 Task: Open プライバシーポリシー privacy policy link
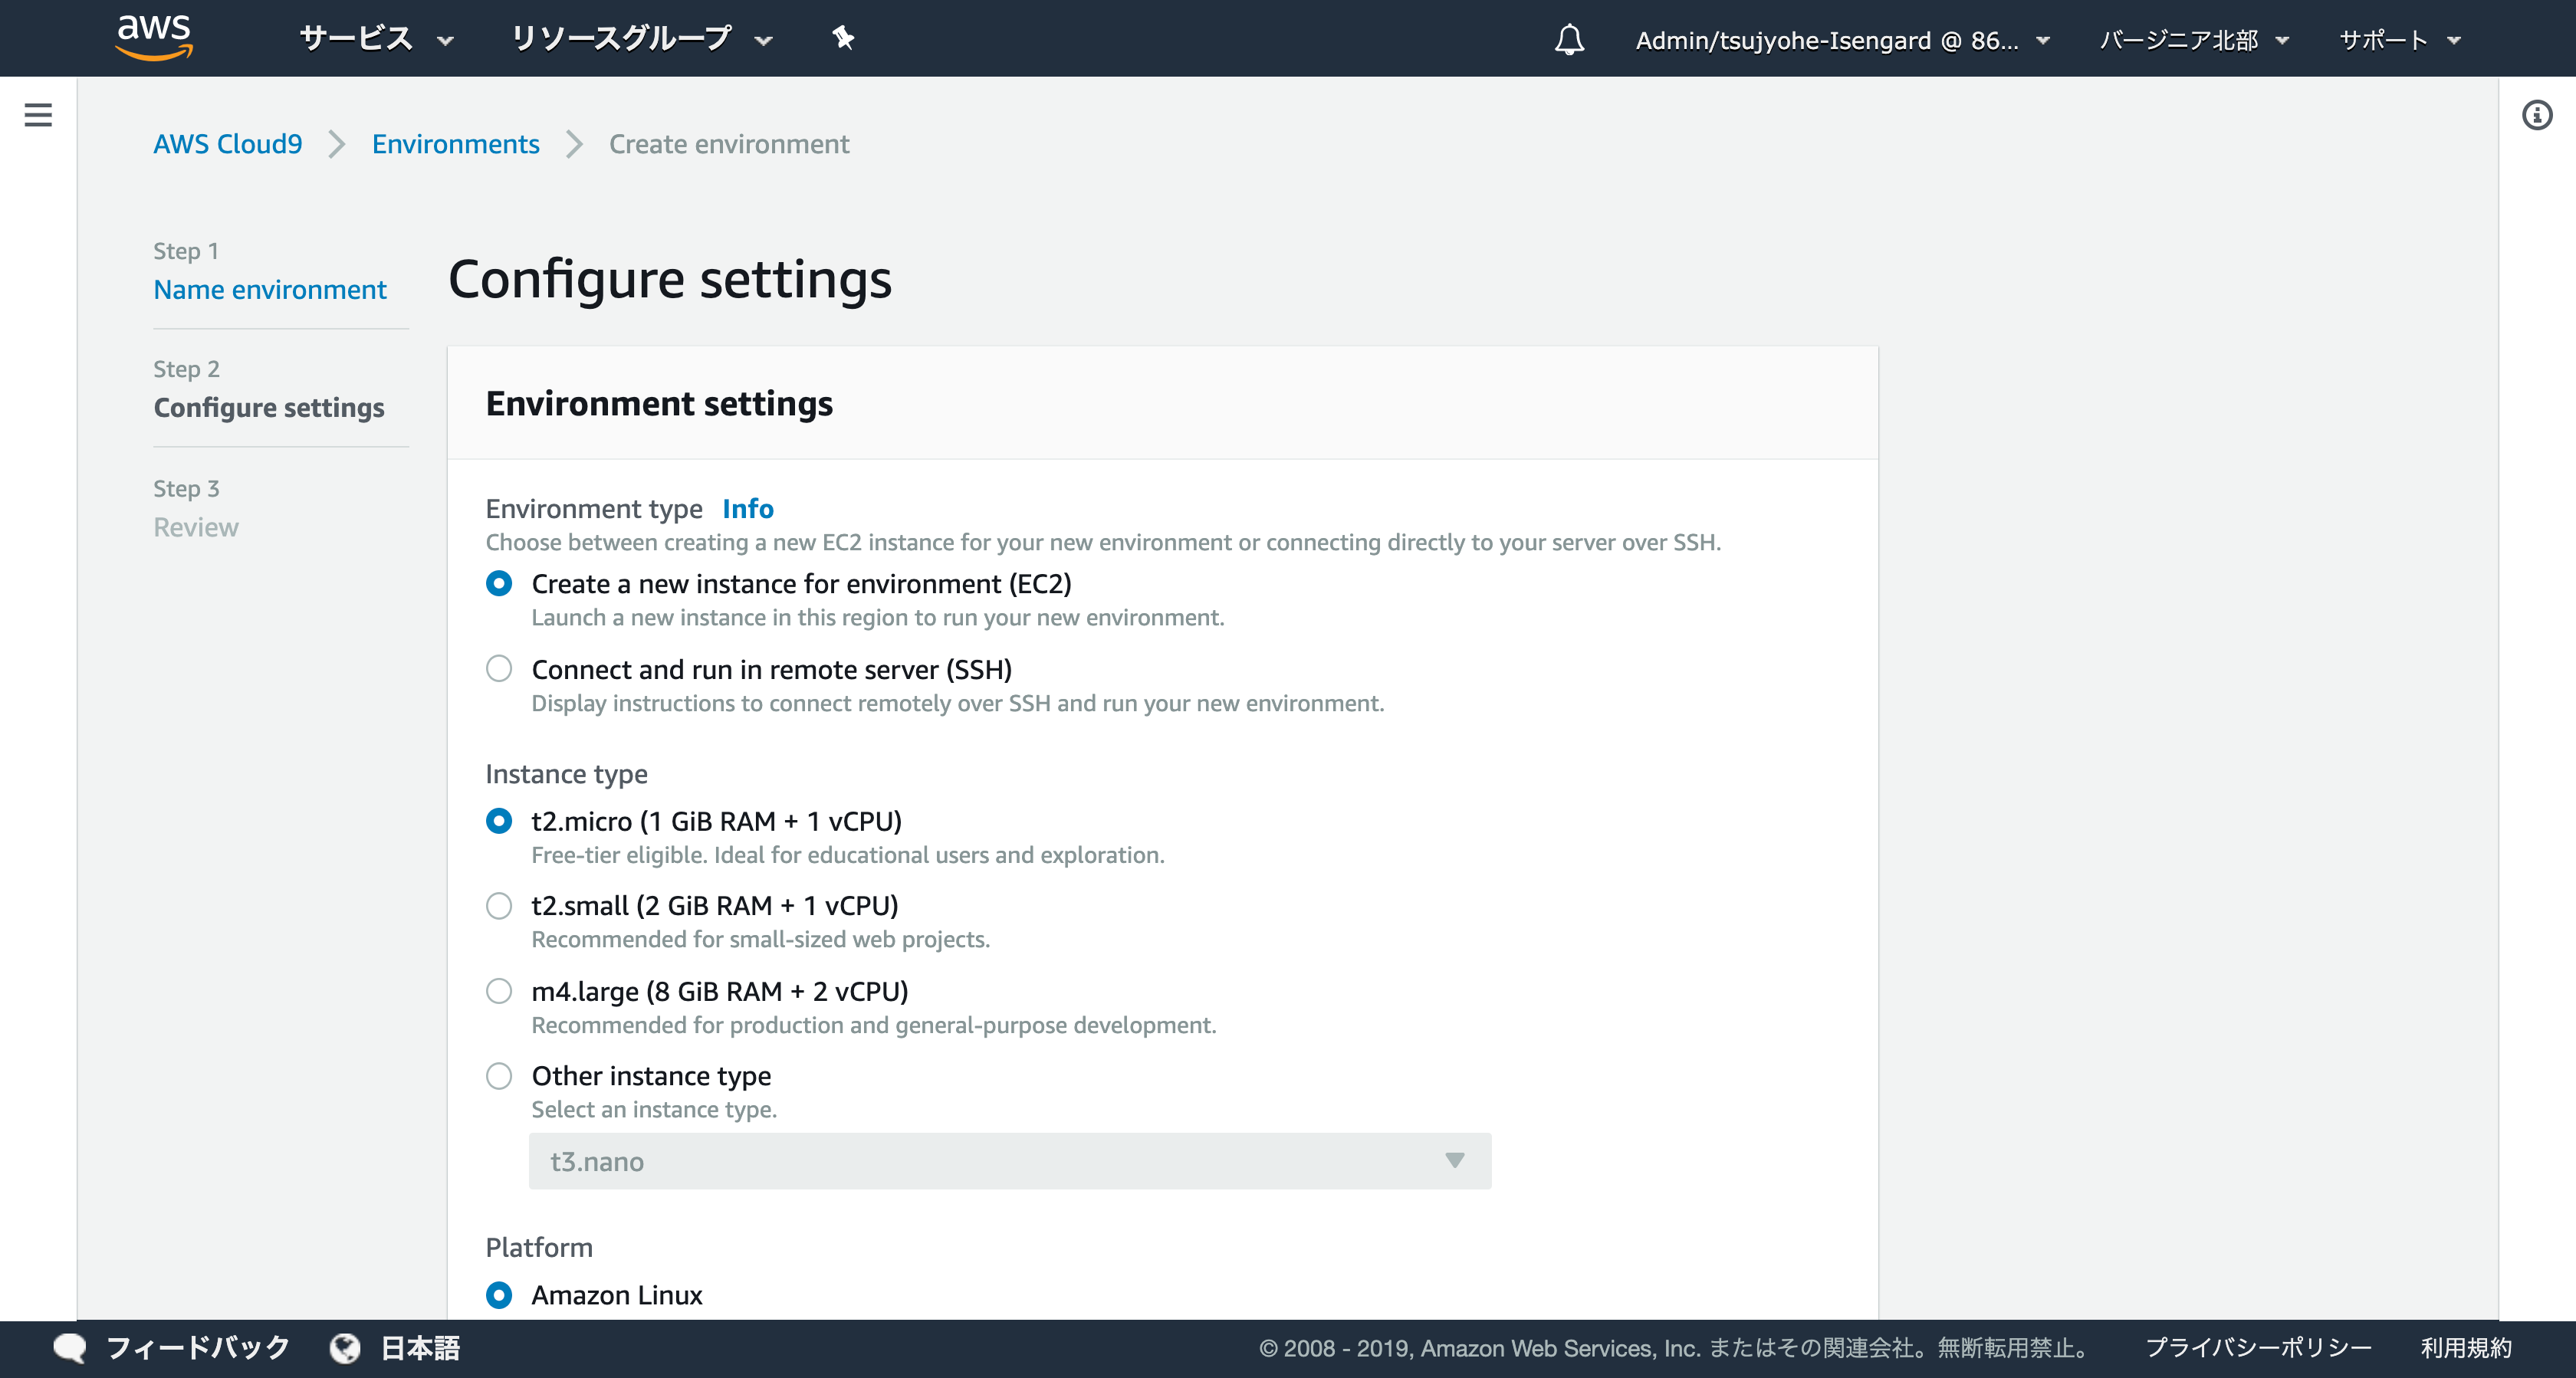click(2259, 1348)
